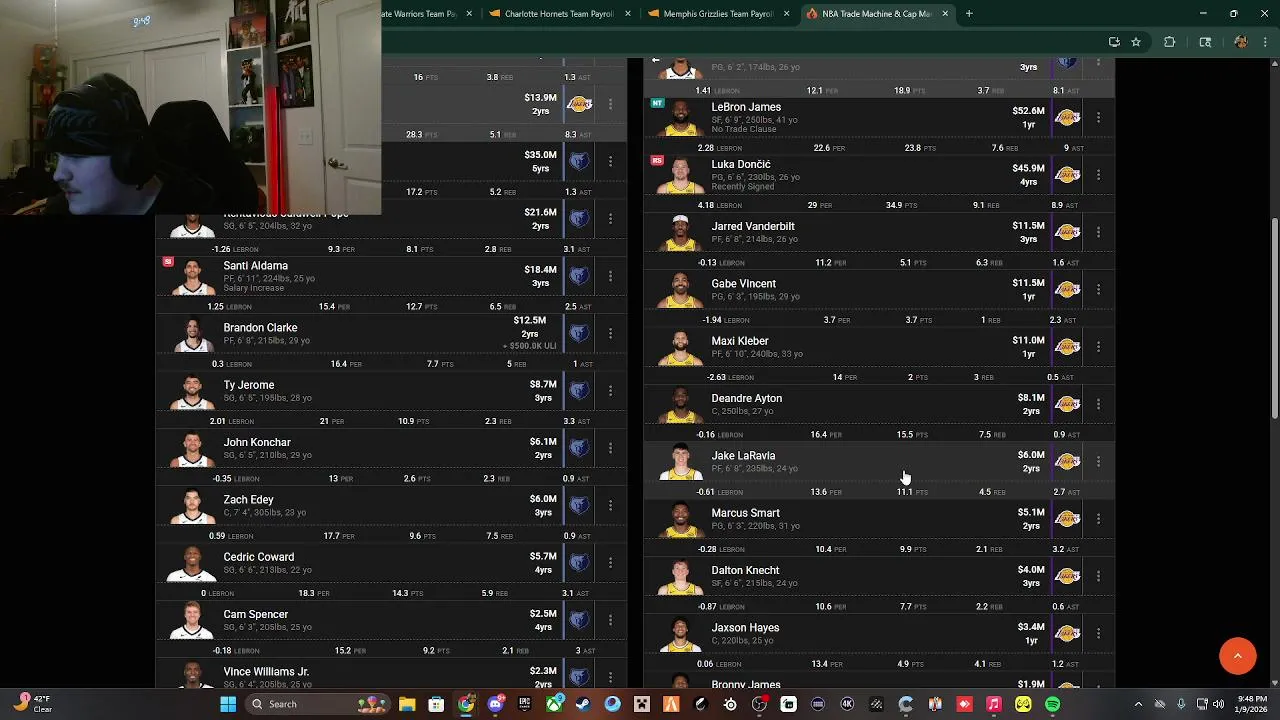Open the three-dot menu for Cedric Coward
The height and width of the screenshot is (720, 1280).
[x=610, y=563]
